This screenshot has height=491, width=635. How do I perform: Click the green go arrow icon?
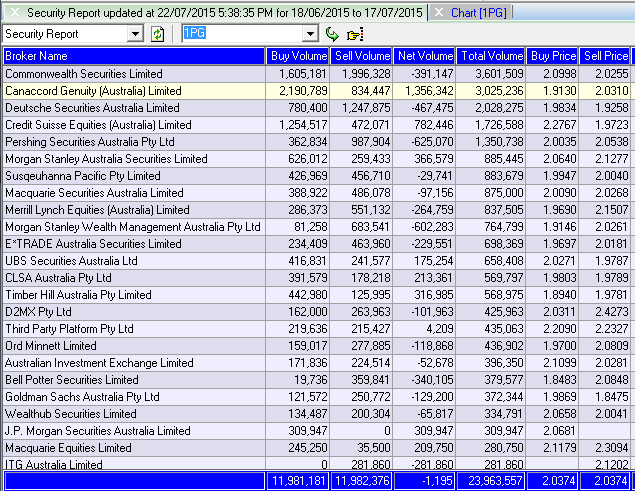[x=332, y=34]
